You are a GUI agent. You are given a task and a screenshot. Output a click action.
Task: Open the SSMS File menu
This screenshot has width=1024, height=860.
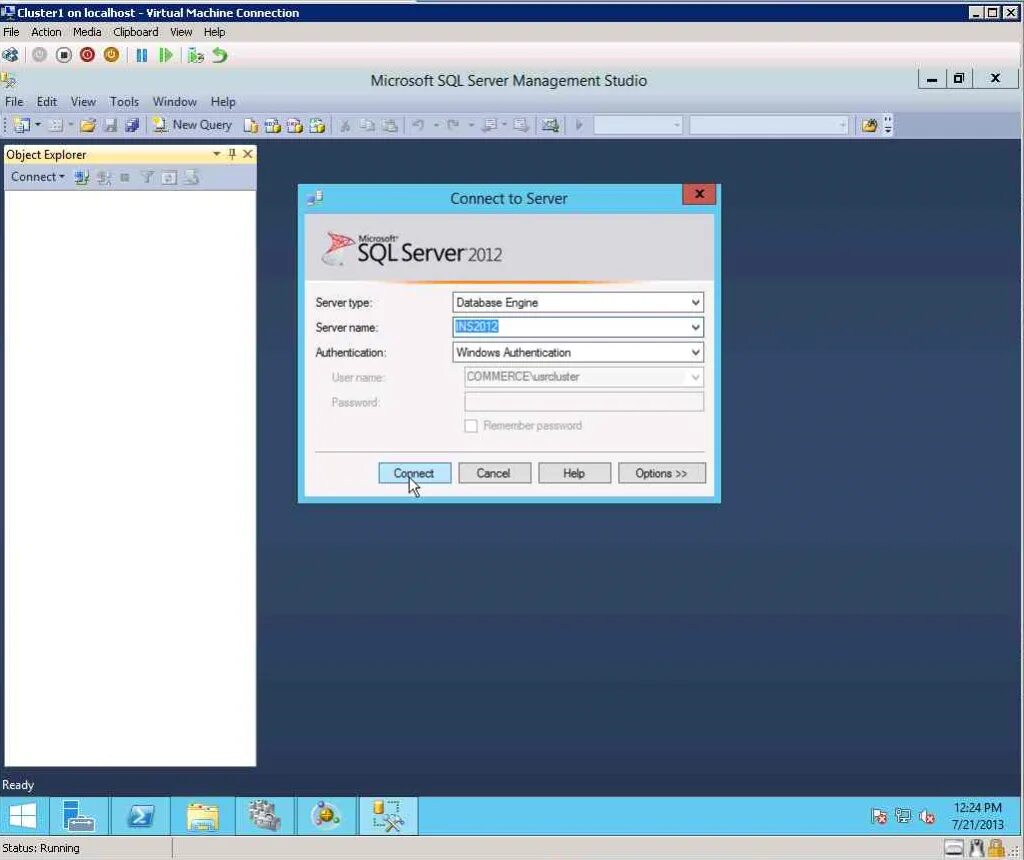14,102
